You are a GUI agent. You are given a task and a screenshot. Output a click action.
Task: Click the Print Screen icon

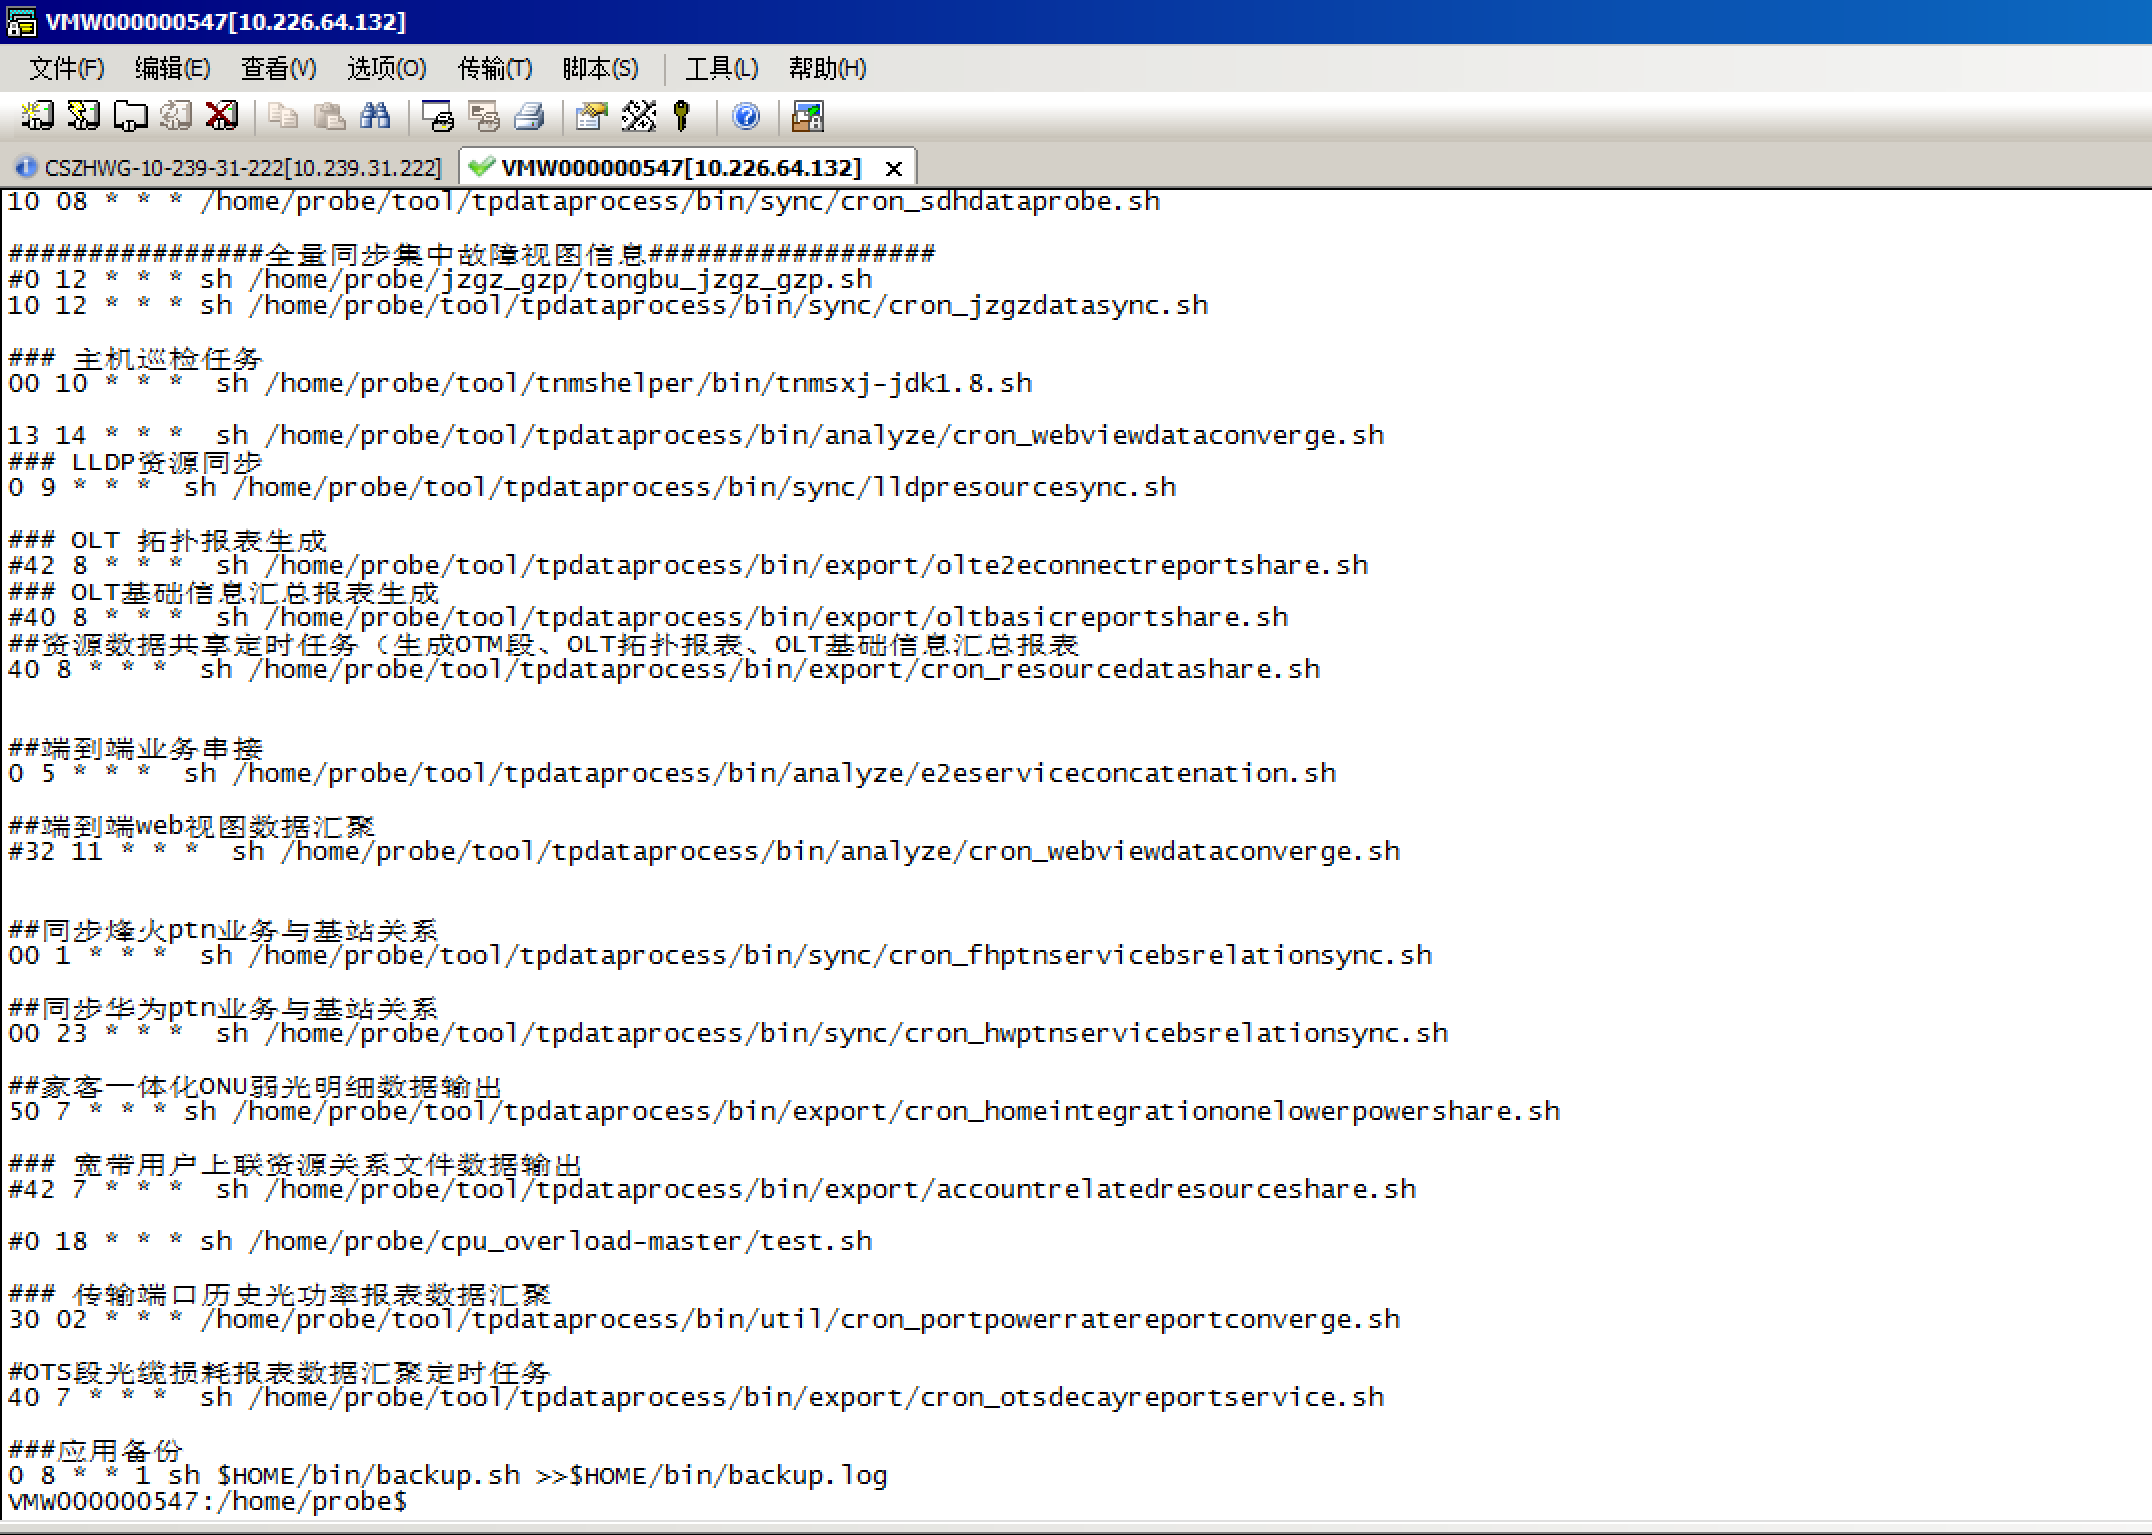tap(437, 117)
